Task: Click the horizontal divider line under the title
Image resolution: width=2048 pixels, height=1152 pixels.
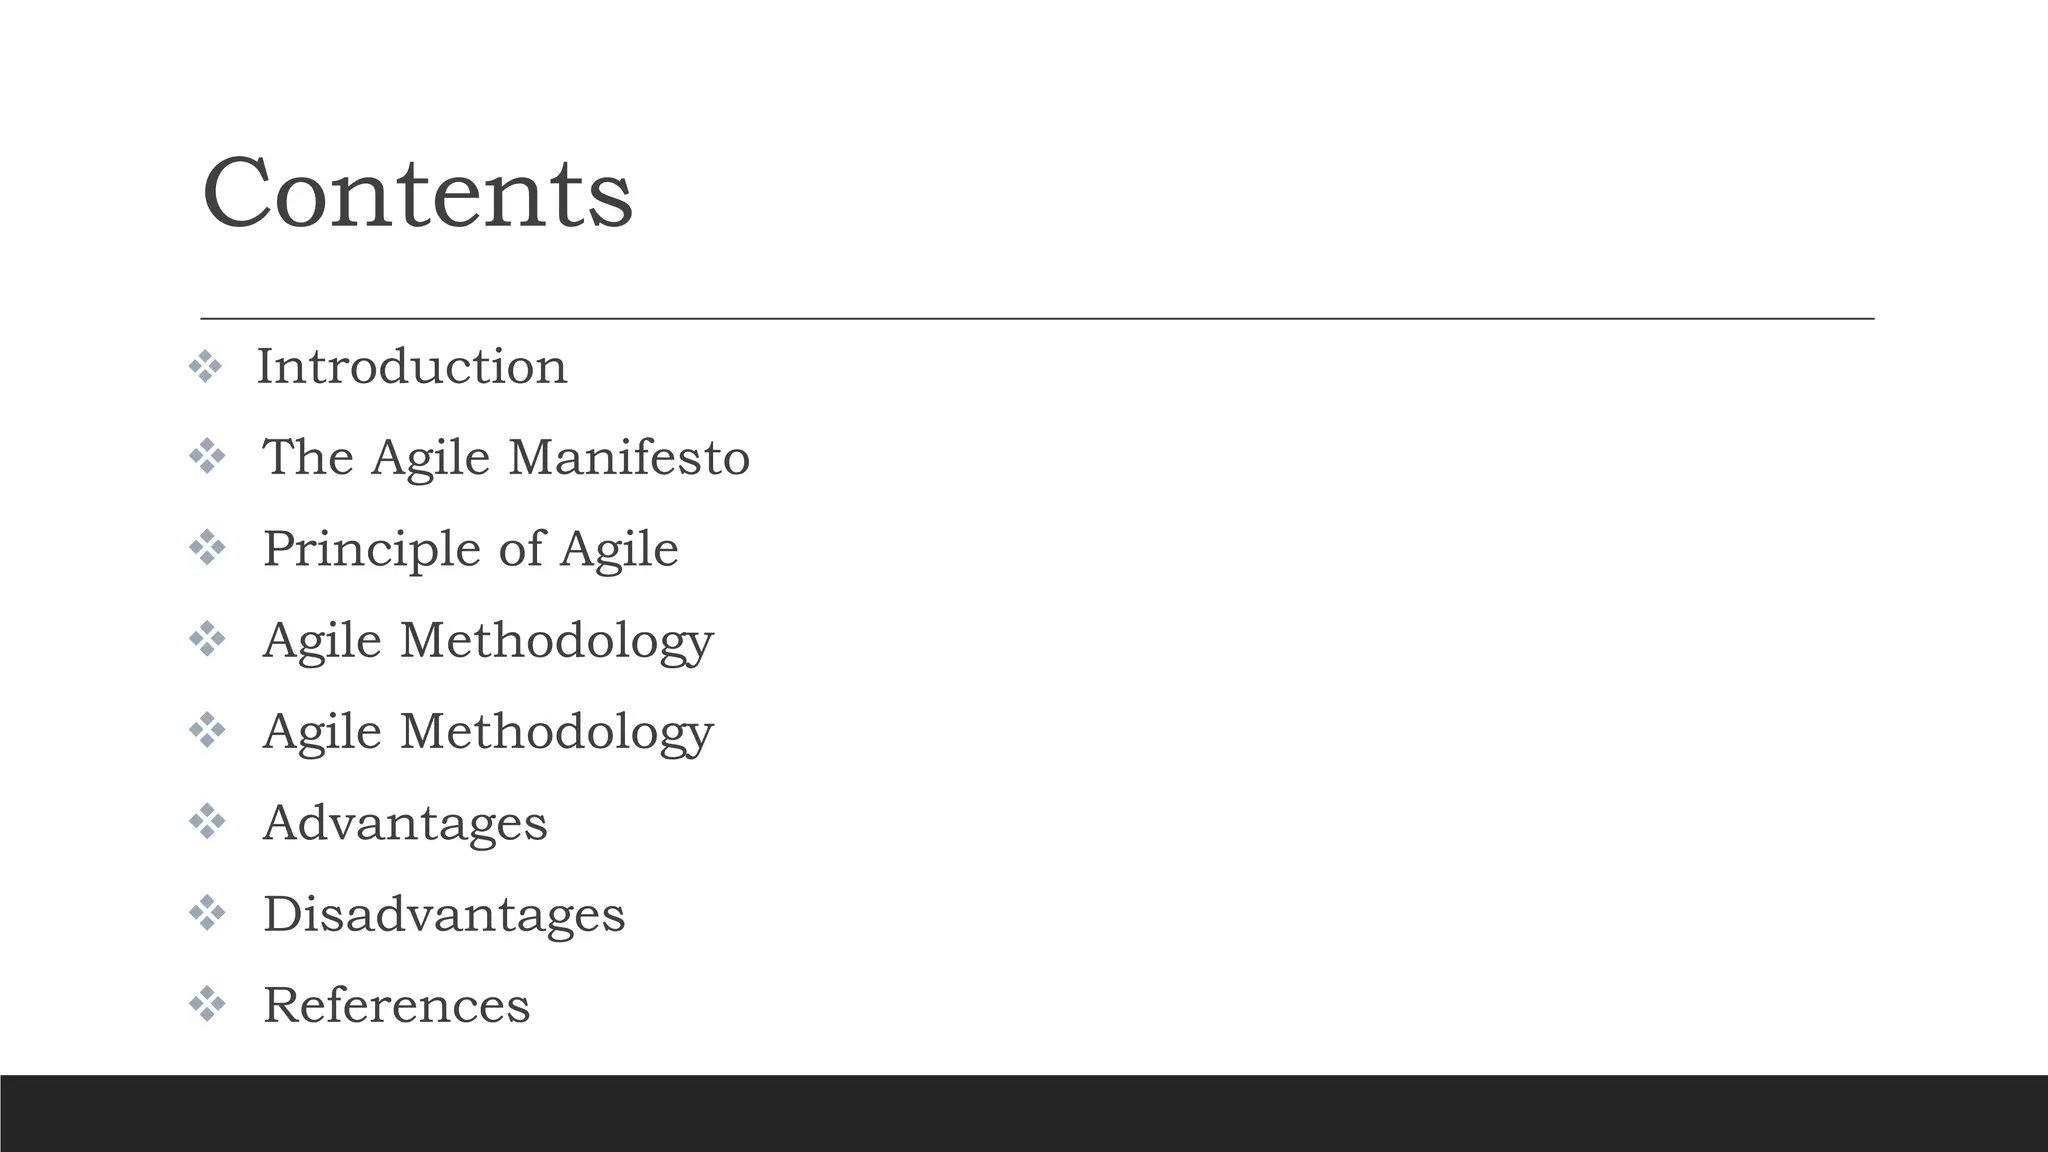Action: tap(1037, 318)
